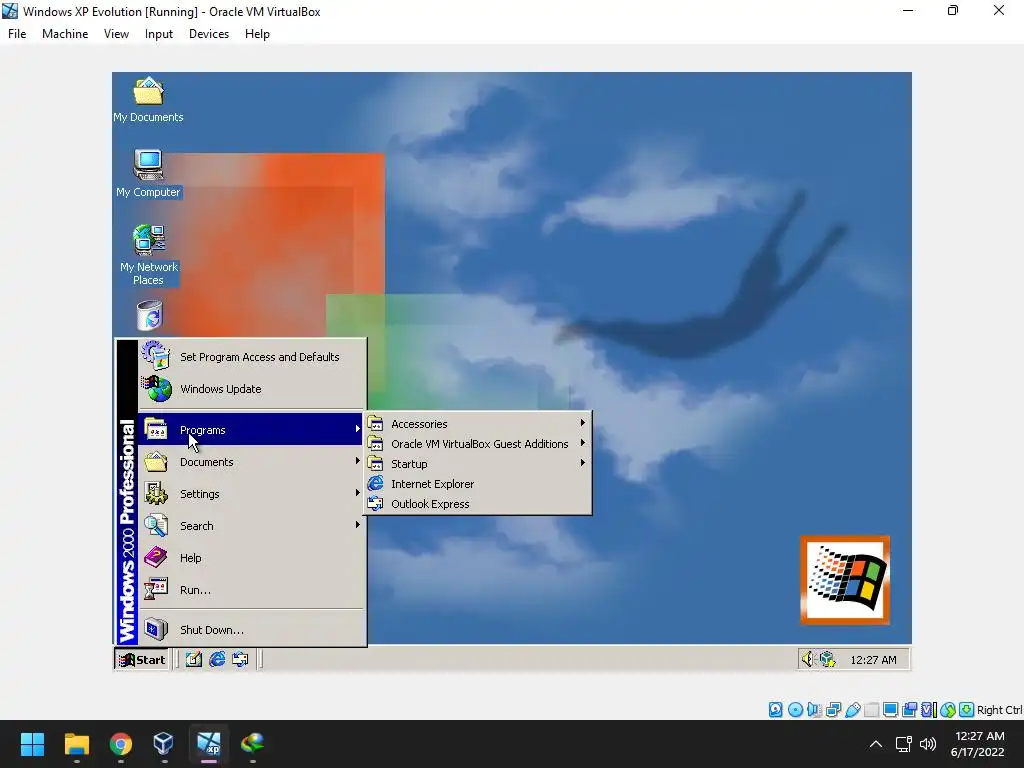Click Internet Explorer quick launch icon
1024x768 pixels.
217,660
